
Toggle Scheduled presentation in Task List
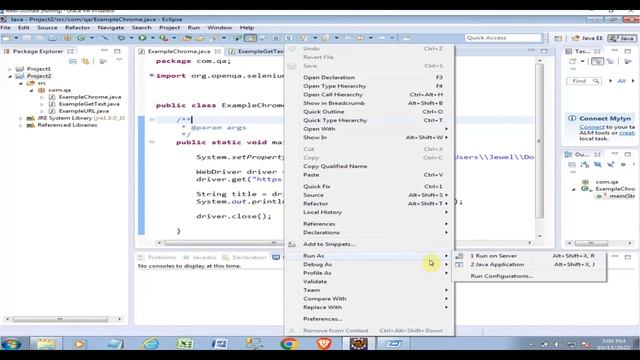(x=610, y=61)
